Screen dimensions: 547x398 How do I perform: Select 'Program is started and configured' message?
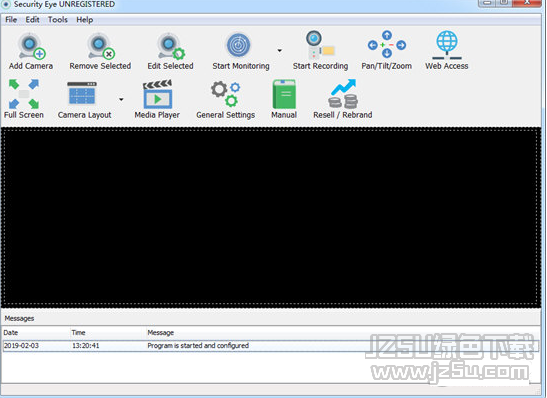tap(198, 346)
